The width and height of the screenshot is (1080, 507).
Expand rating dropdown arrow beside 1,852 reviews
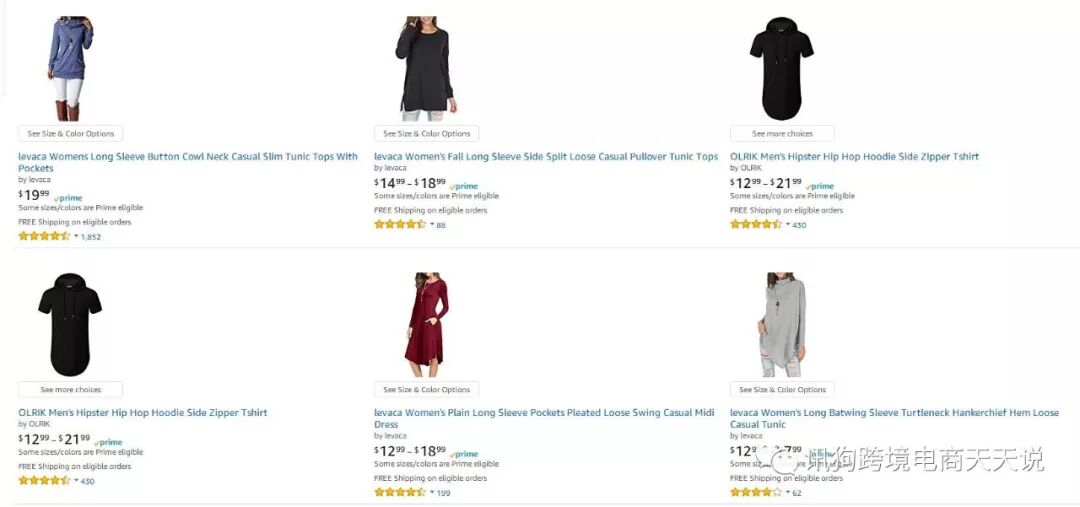pos(76,236)
